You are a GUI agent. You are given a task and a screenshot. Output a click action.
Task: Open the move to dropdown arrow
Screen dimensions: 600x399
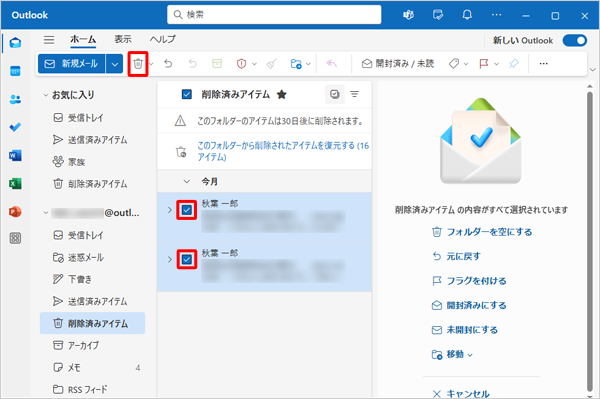tap(308, 64)
